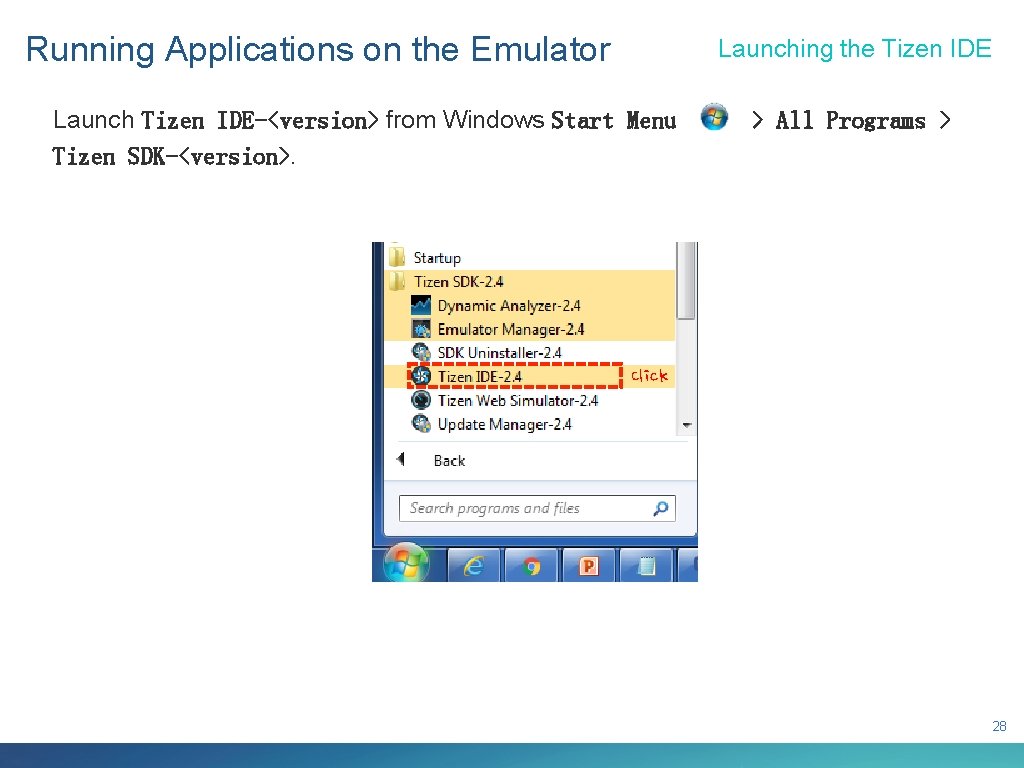
Task: Click the Startup folder icon
Action: click(396, 257)
